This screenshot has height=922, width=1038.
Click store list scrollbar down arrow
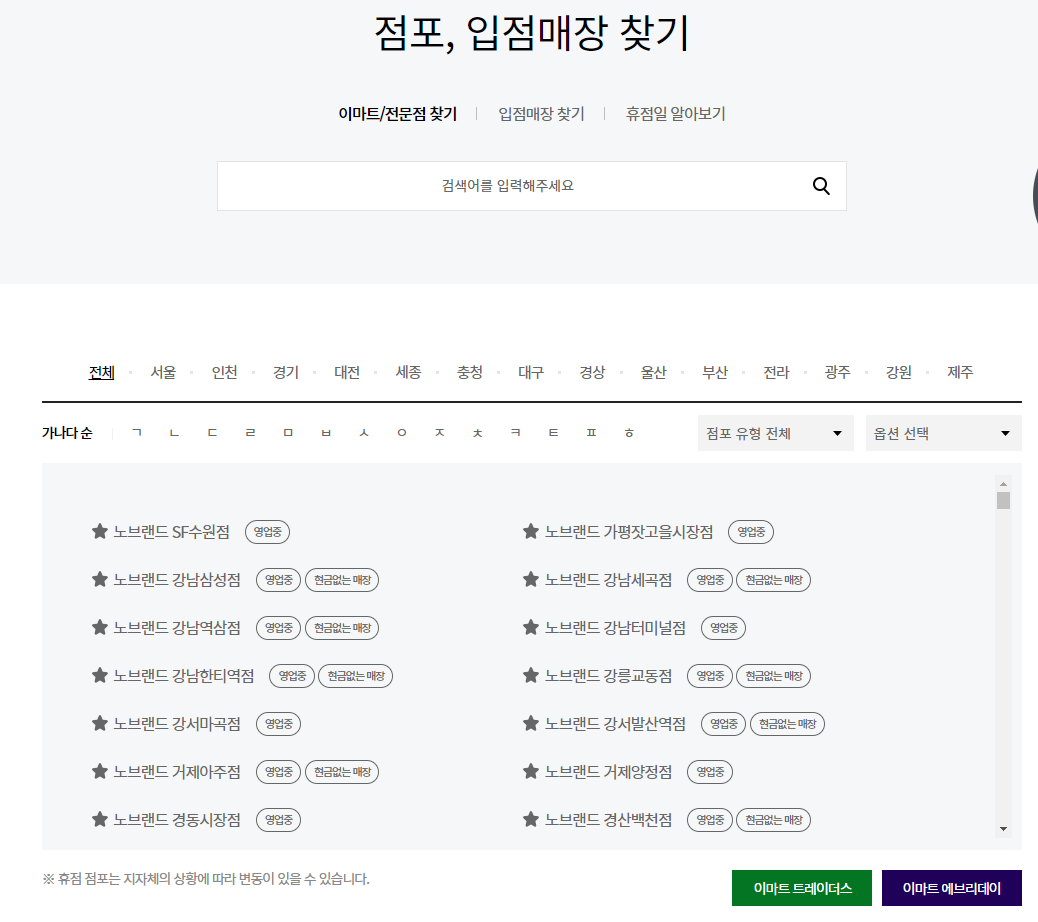click(x=1004, y=829)
